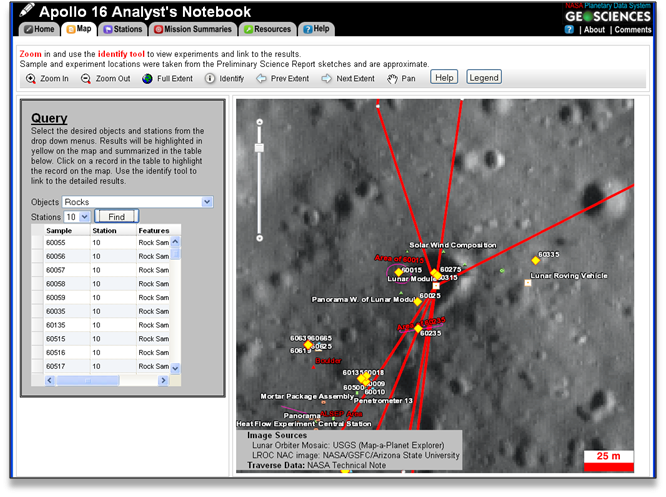The height and width of the screenshot is (497, 666).
Task: Click the results table horizontal scrollbar thumb
Action: (88, 381)
